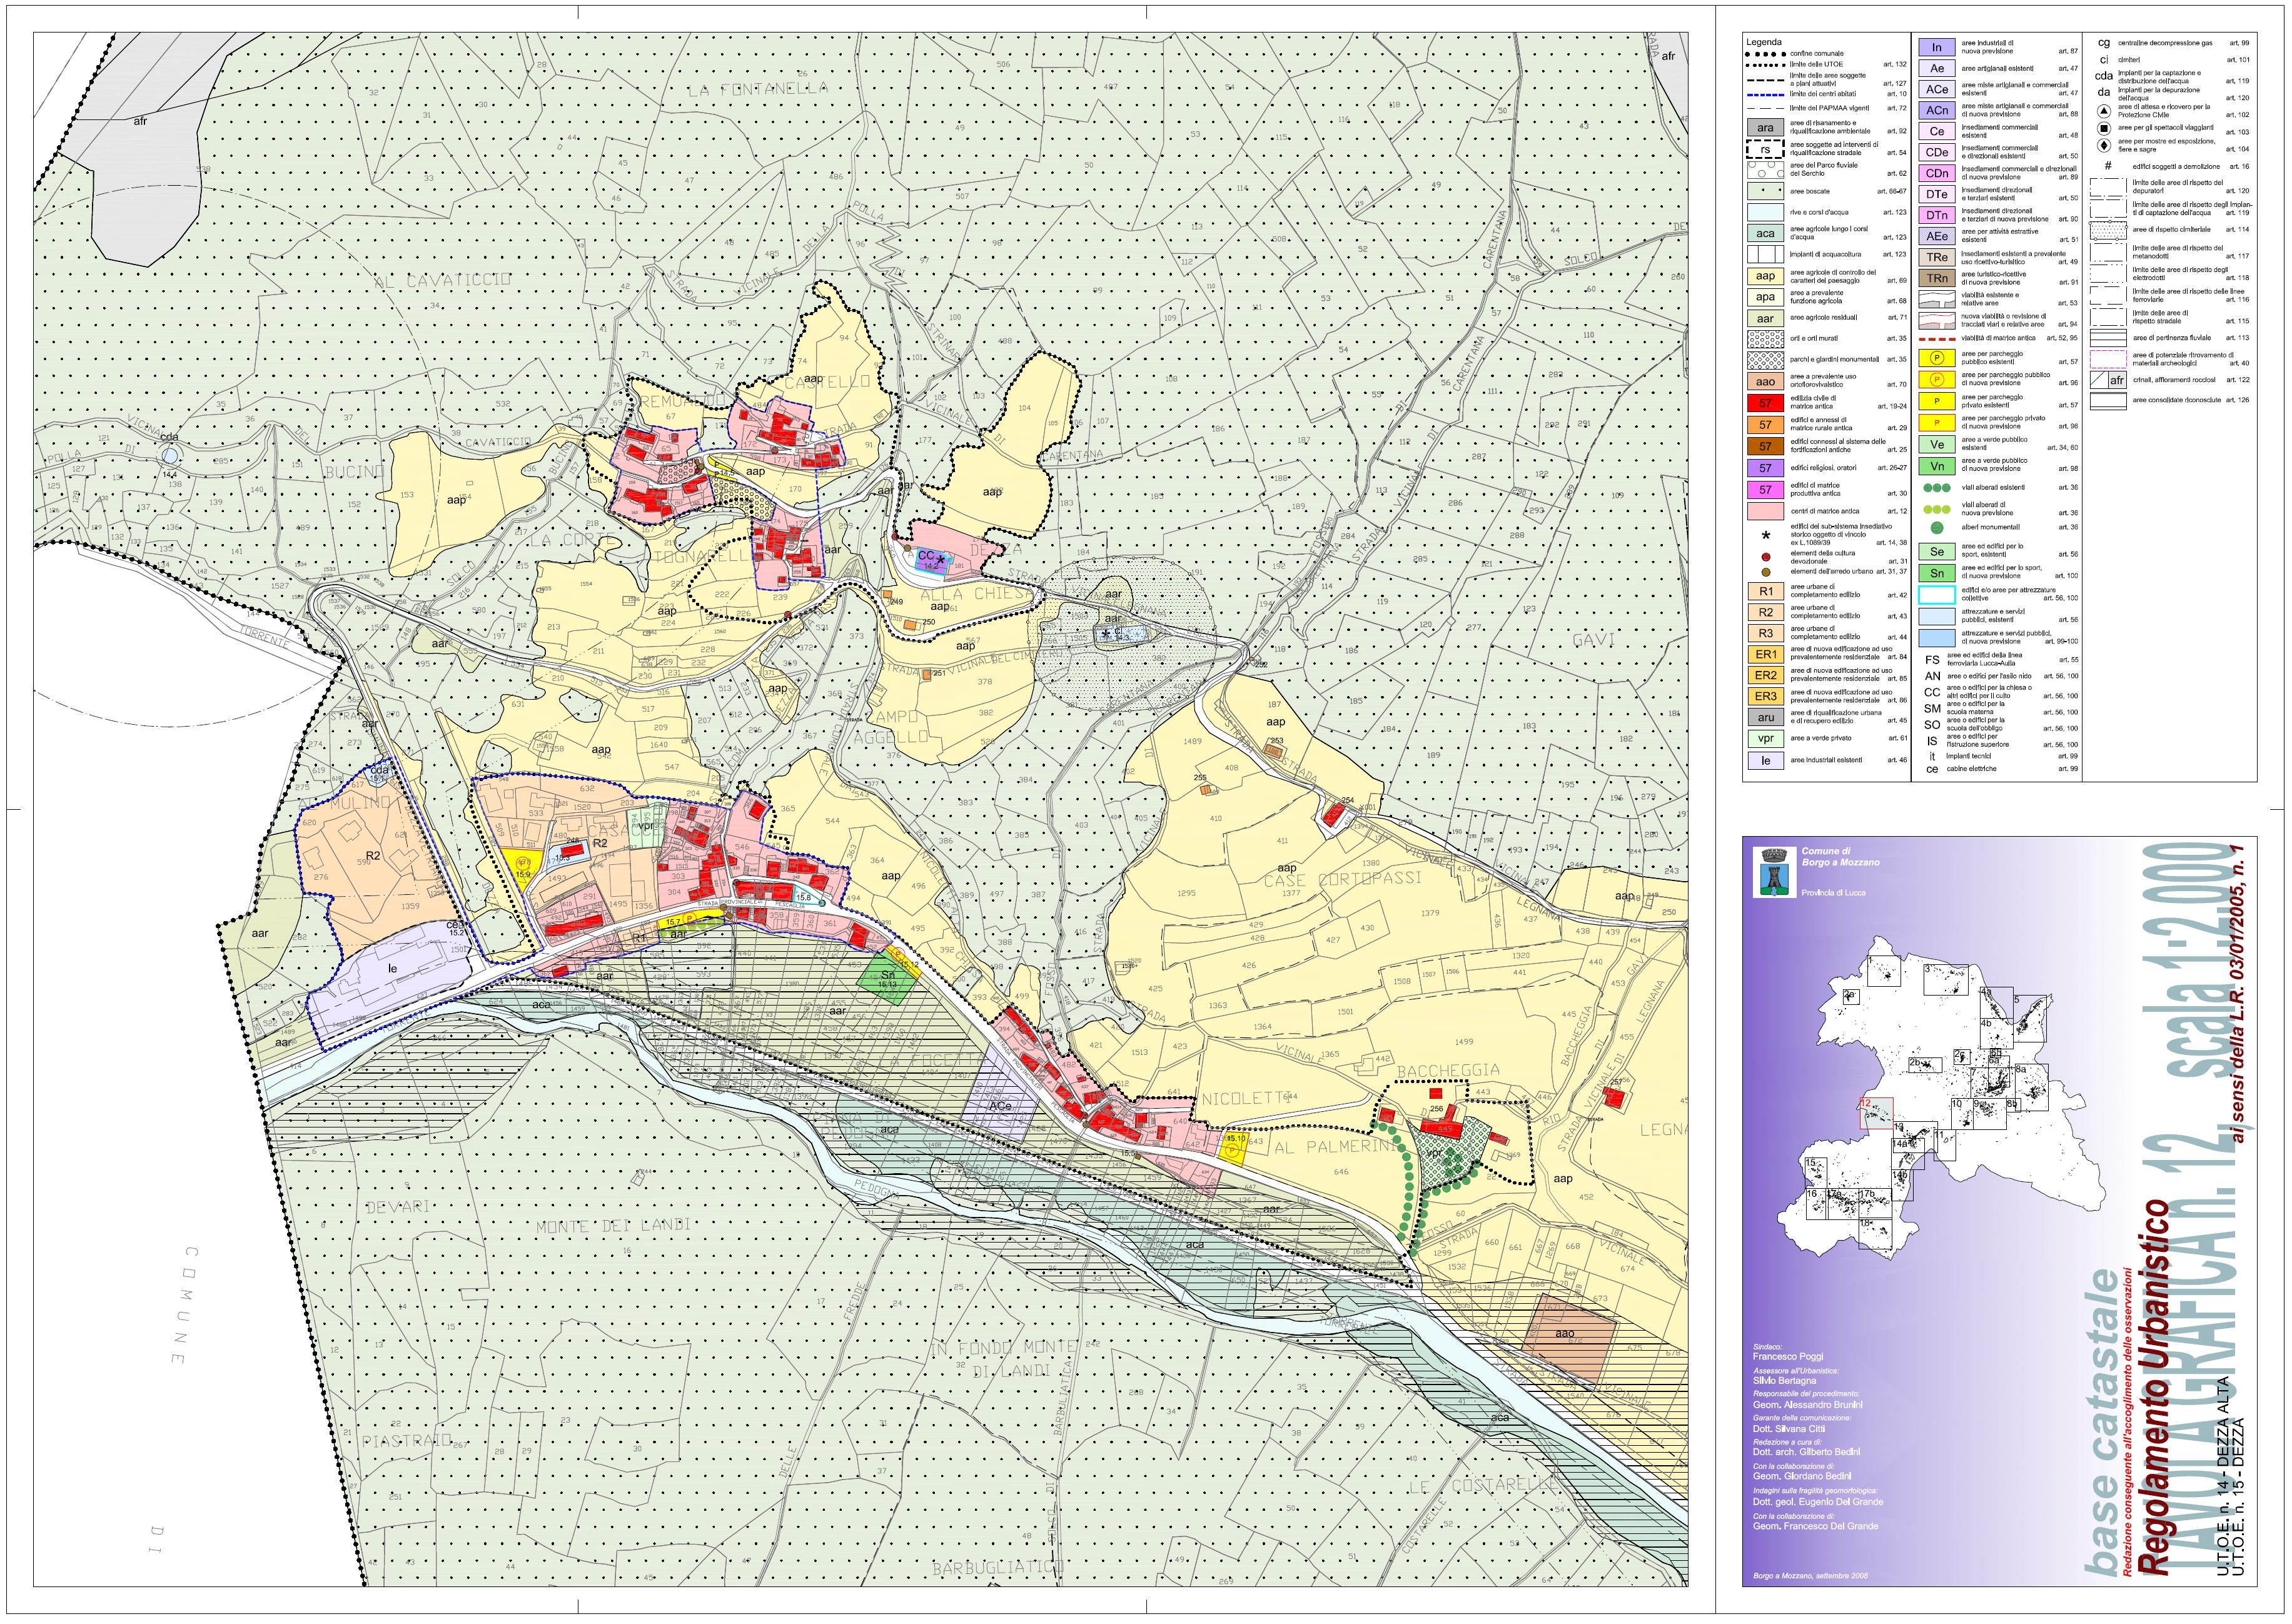The height and width of the screenshot is (1624, 2292).
Task: Click the 'aap' yellow legend swatch
Action: tap(1766, 276)
